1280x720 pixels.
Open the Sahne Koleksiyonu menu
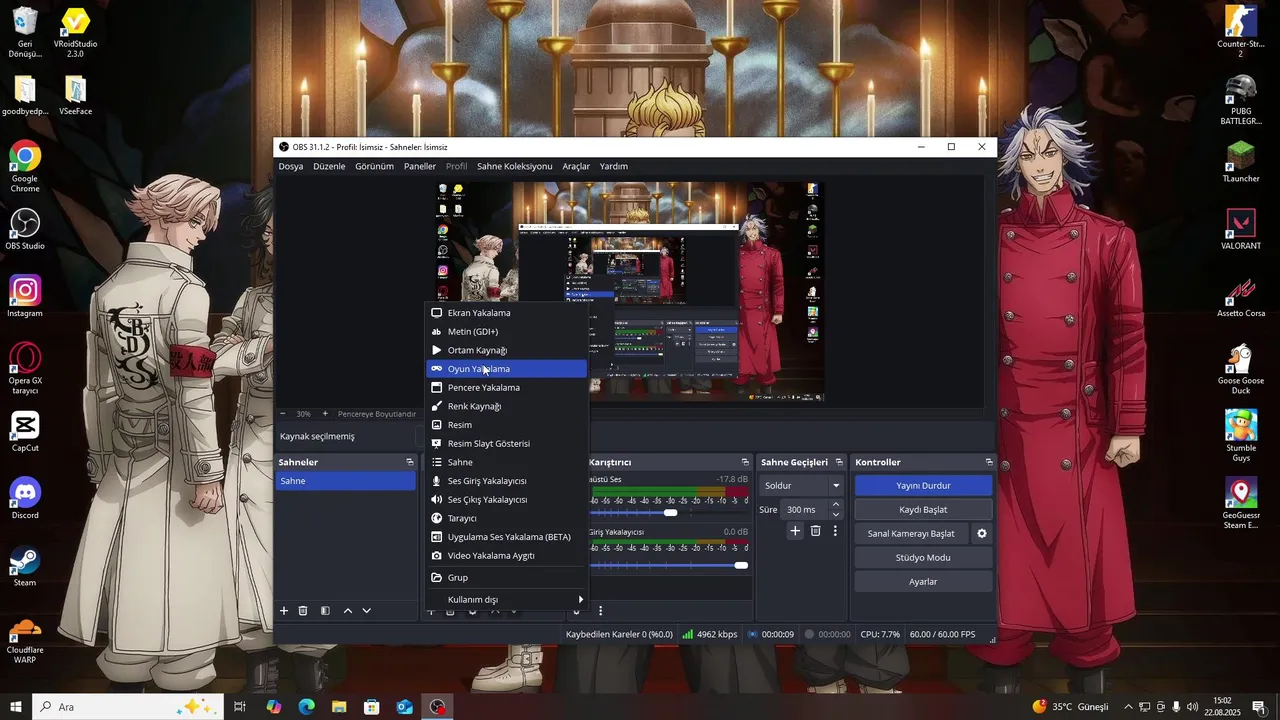click(x=515, y=166)
